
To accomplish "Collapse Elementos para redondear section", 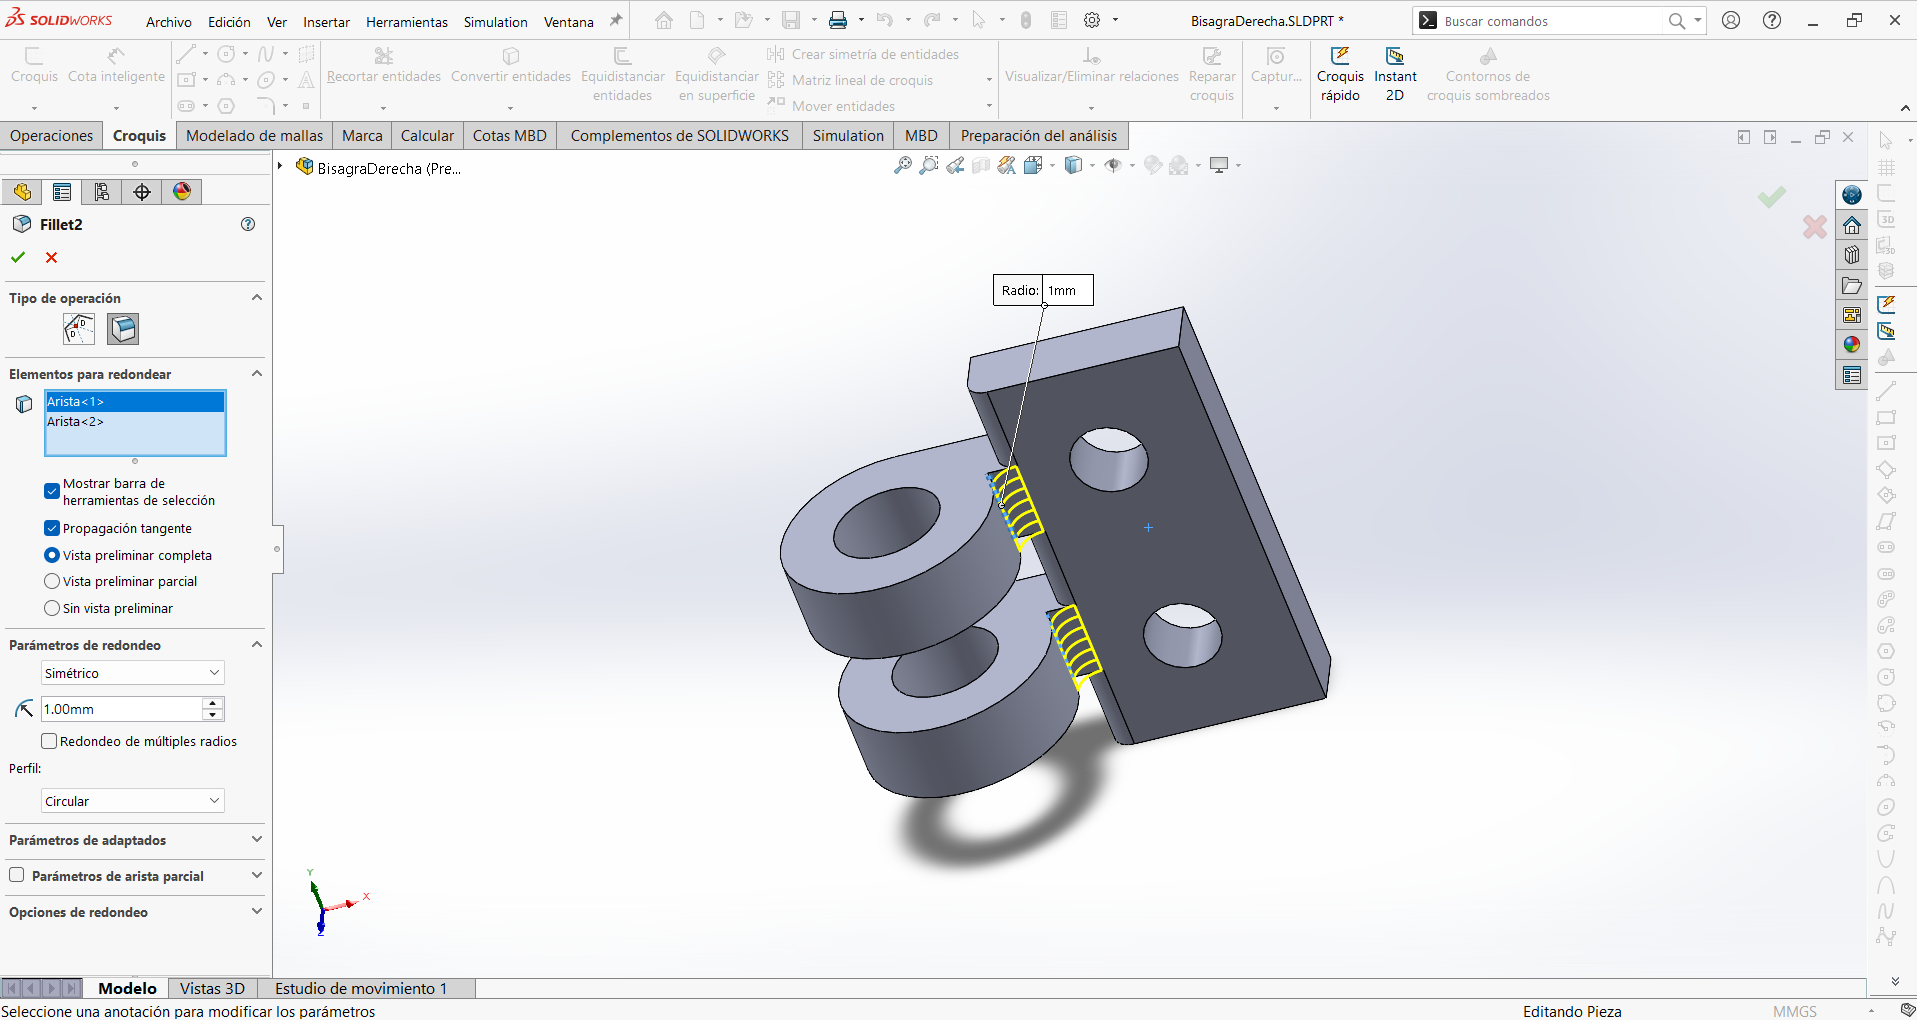I will click(x=257, y=374).
